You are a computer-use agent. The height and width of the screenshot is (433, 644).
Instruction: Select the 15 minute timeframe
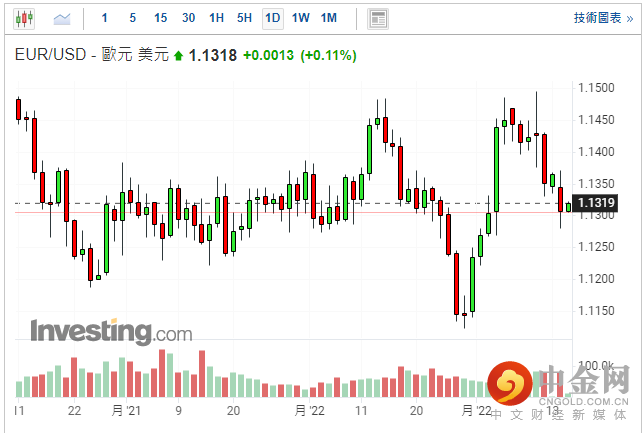click(161, 18)
